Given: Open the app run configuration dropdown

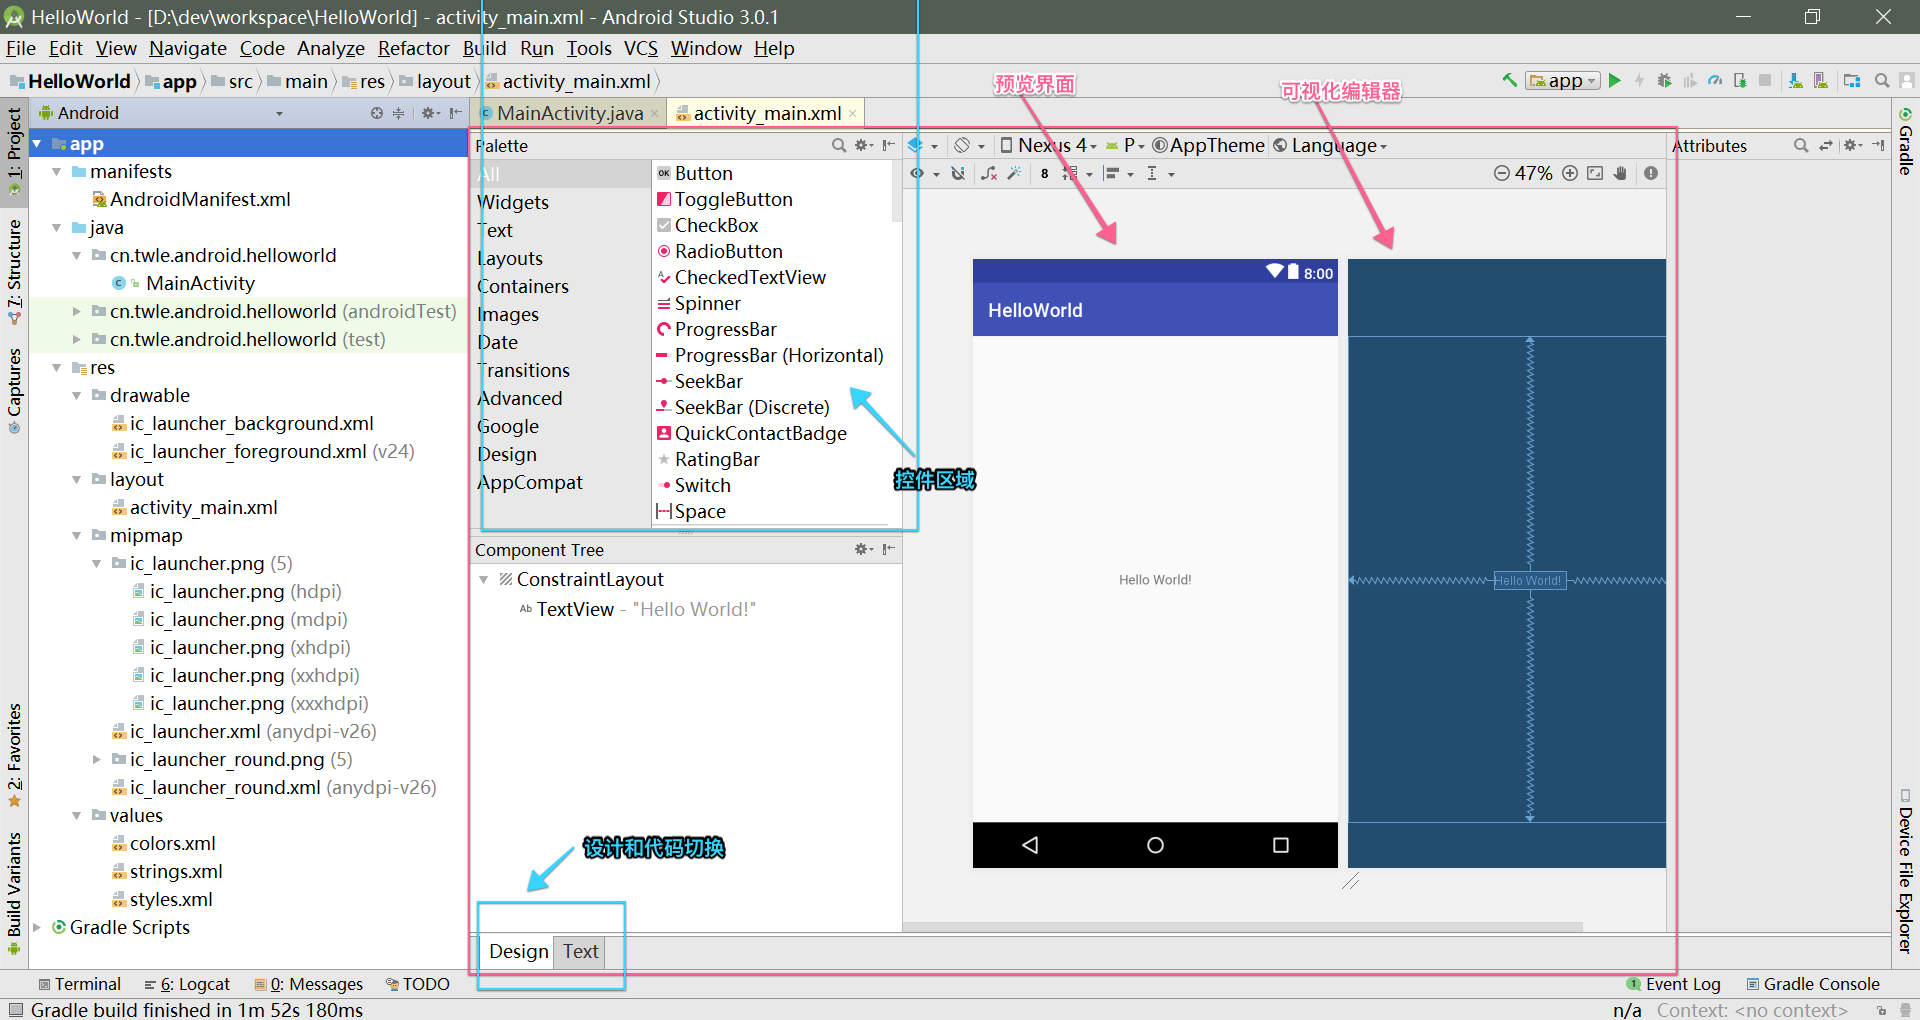Looking at the screenshot, I should [1563, 81].
